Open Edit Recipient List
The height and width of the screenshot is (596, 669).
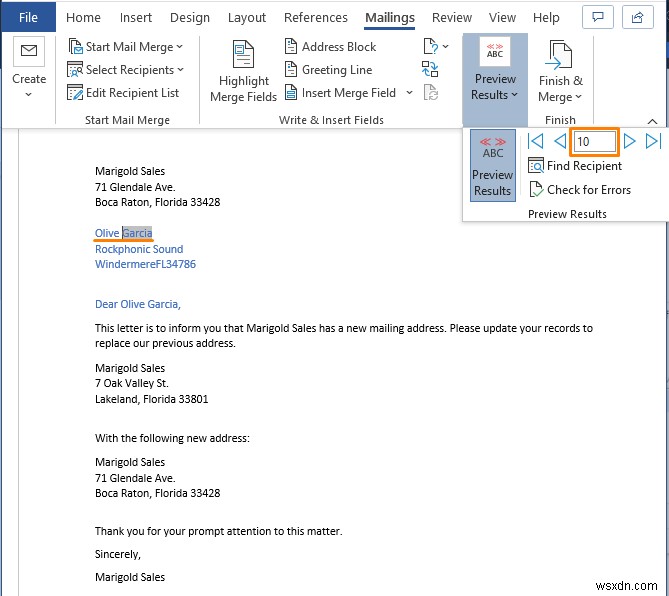click(123, 93)
